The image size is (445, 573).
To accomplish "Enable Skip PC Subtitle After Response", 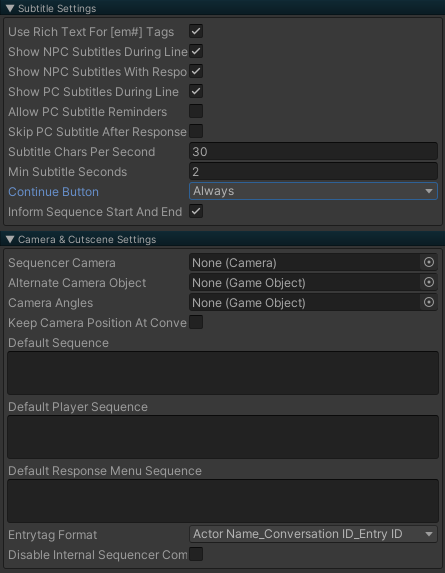I will tap(196, 131).
